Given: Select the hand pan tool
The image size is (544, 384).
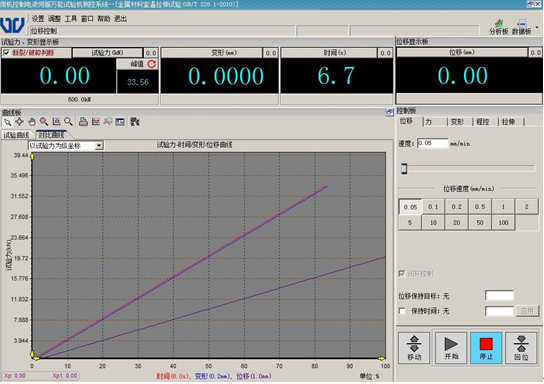Looking at the screenshot, I should [32, 122].
